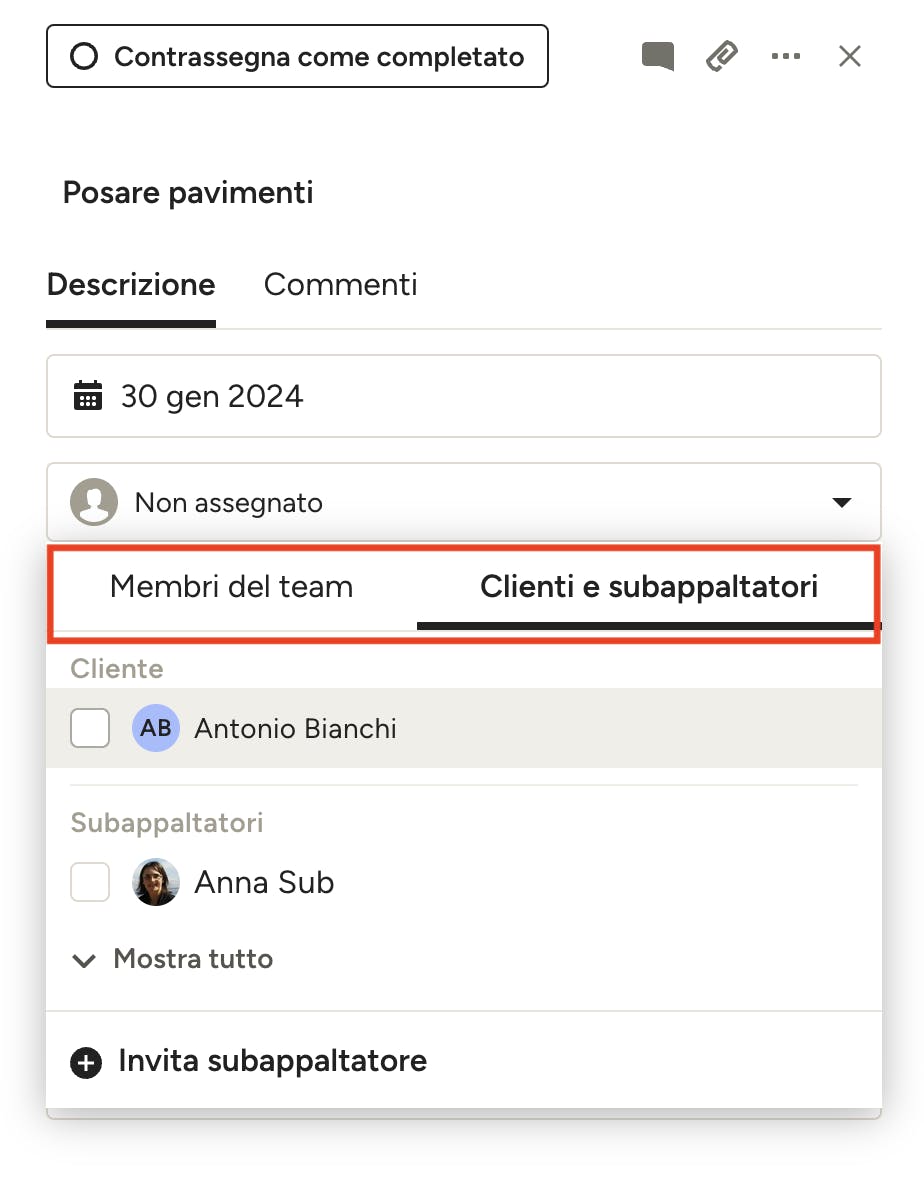Viewport: 924px width, 1184px height.
Task: Expand the Non assegnato dropdown arrow
Action: click(842, 502)
